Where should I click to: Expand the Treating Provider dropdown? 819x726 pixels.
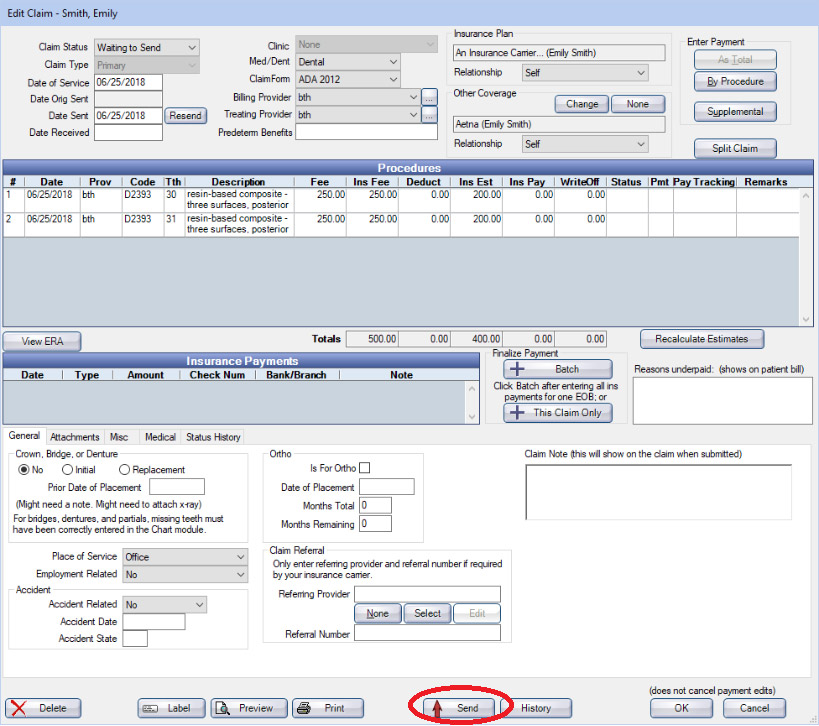click(x=413, y=115)
